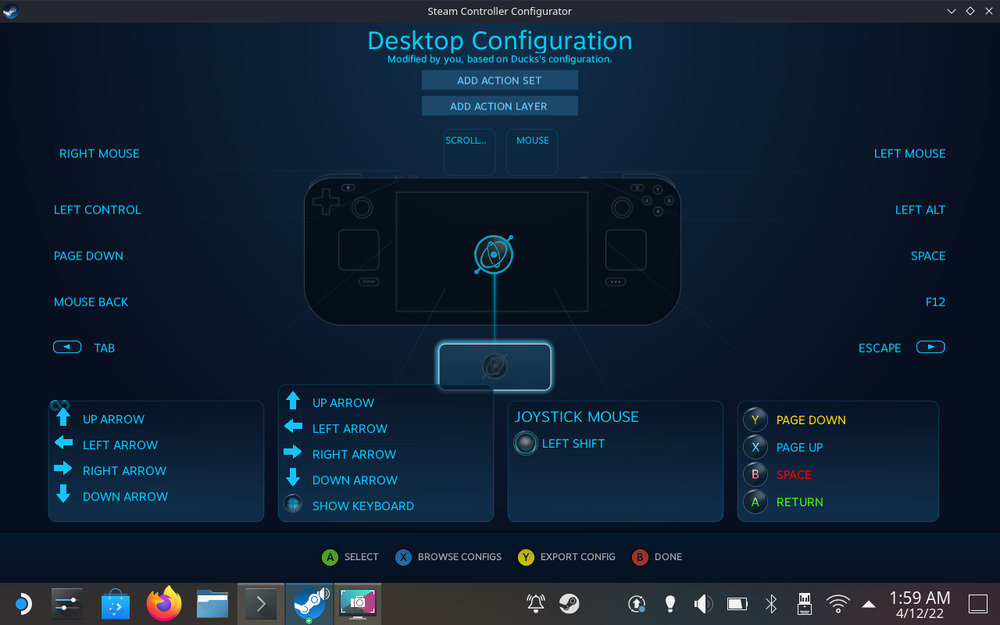Select the highlighted gyro binding box below the device

494,366
